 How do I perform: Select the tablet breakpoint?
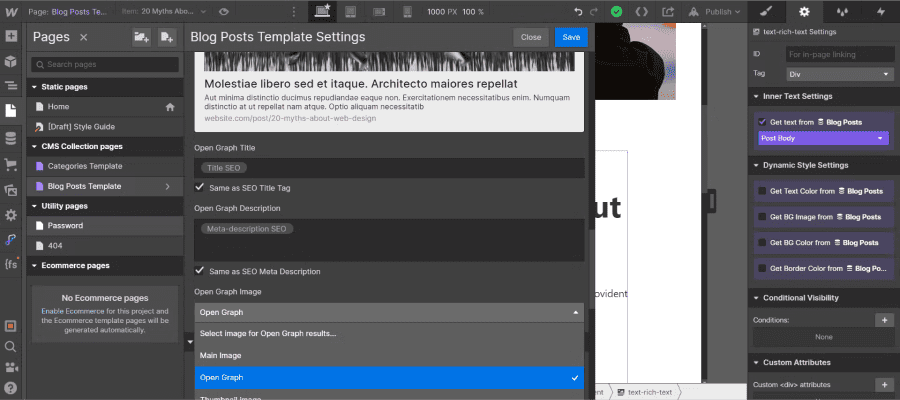pos(350,11)
